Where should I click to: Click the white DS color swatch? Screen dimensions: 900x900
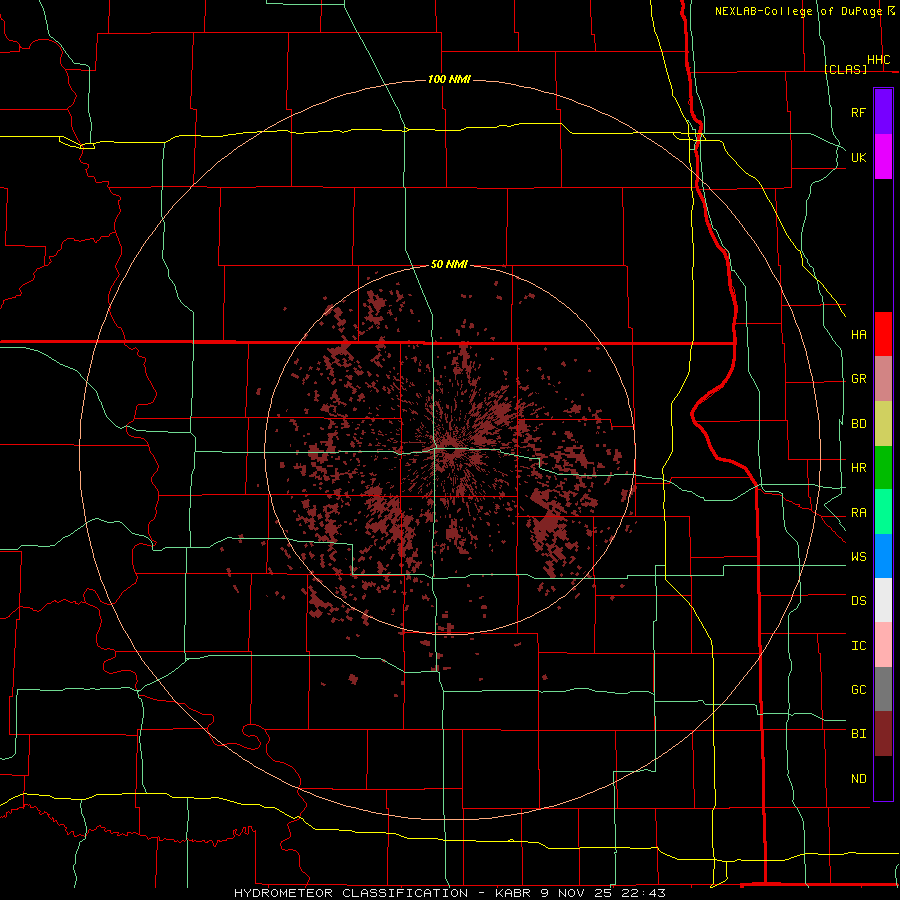coord(883,600)
